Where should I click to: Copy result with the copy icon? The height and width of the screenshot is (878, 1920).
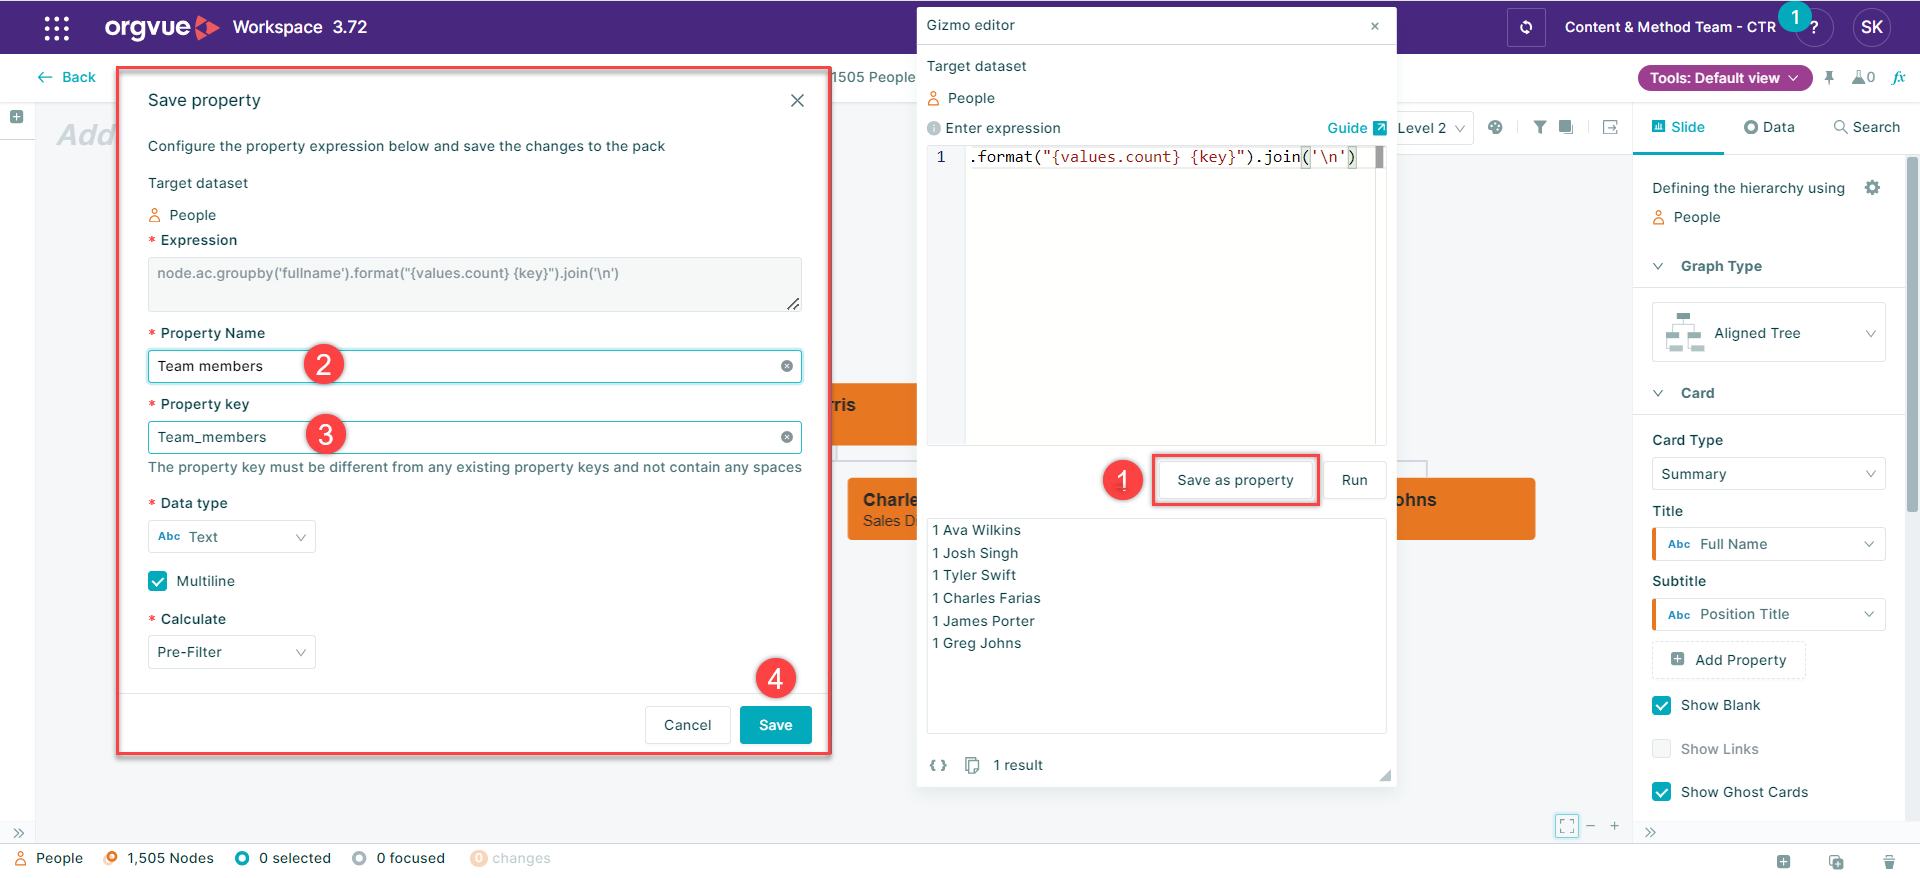click(972, 765)
